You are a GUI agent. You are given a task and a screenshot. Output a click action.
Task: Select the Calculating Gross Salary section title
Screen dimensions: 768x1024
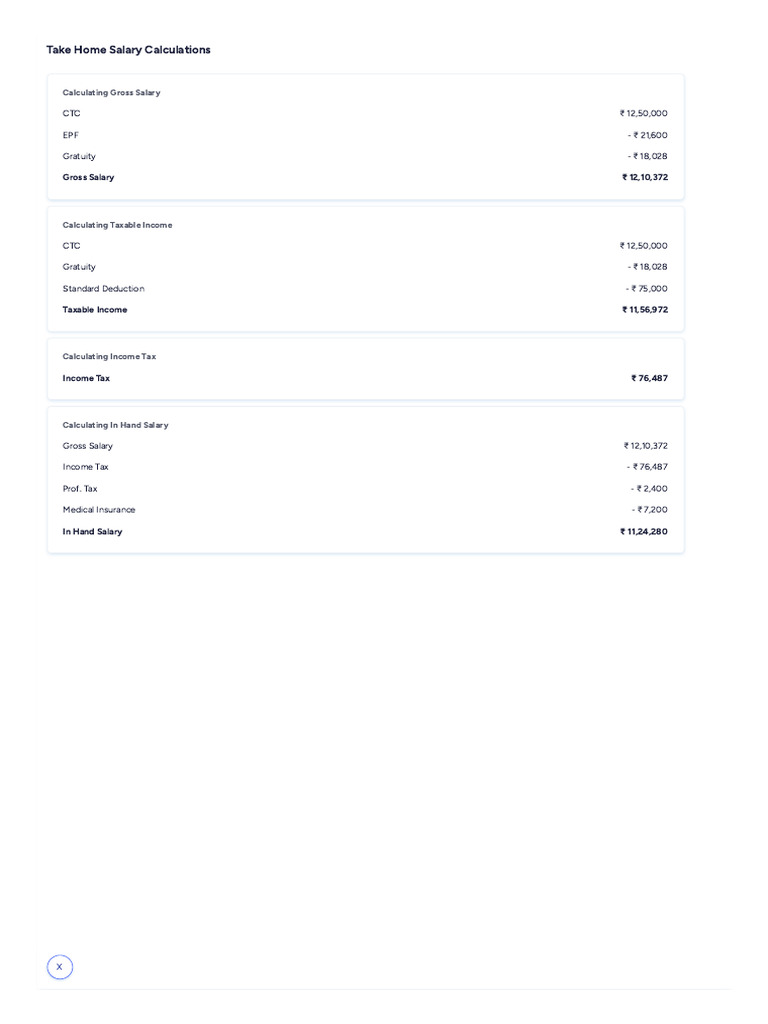(x=111, y=93)
